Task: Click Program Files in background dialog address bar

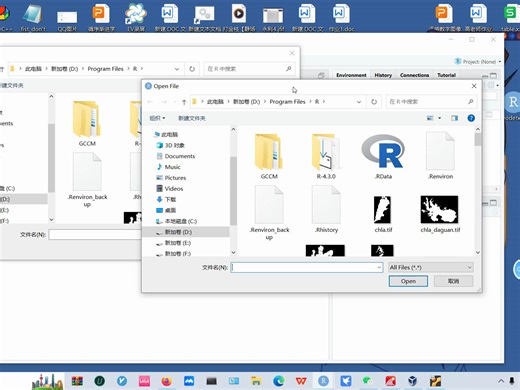Action: click(x=105, y=69)
